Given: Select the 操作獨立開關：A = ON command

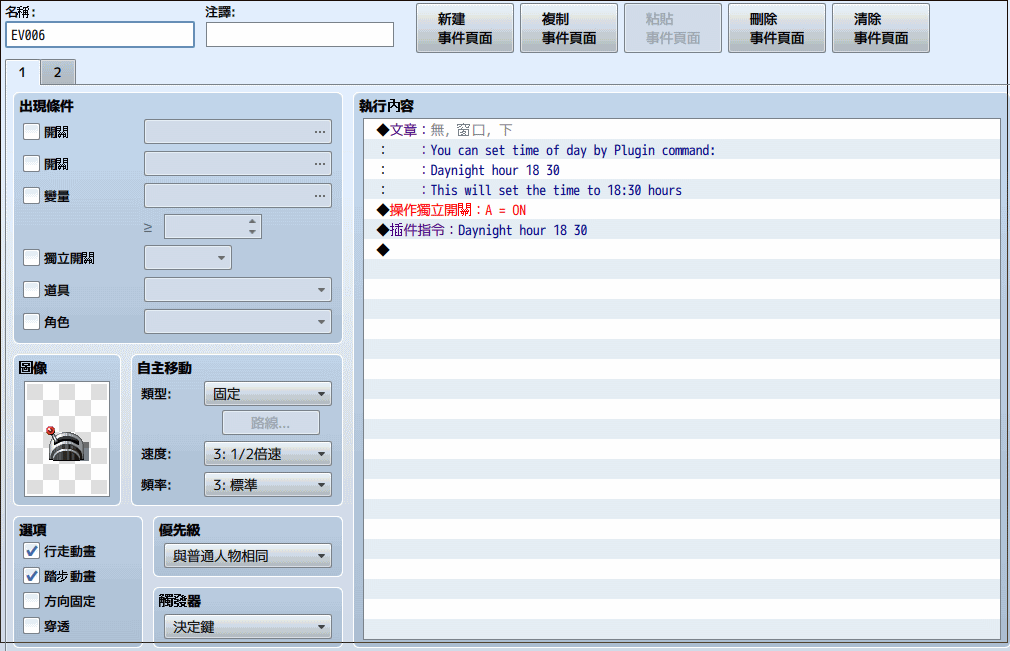Looking at the screenshot, I should (x=681, y=210).
